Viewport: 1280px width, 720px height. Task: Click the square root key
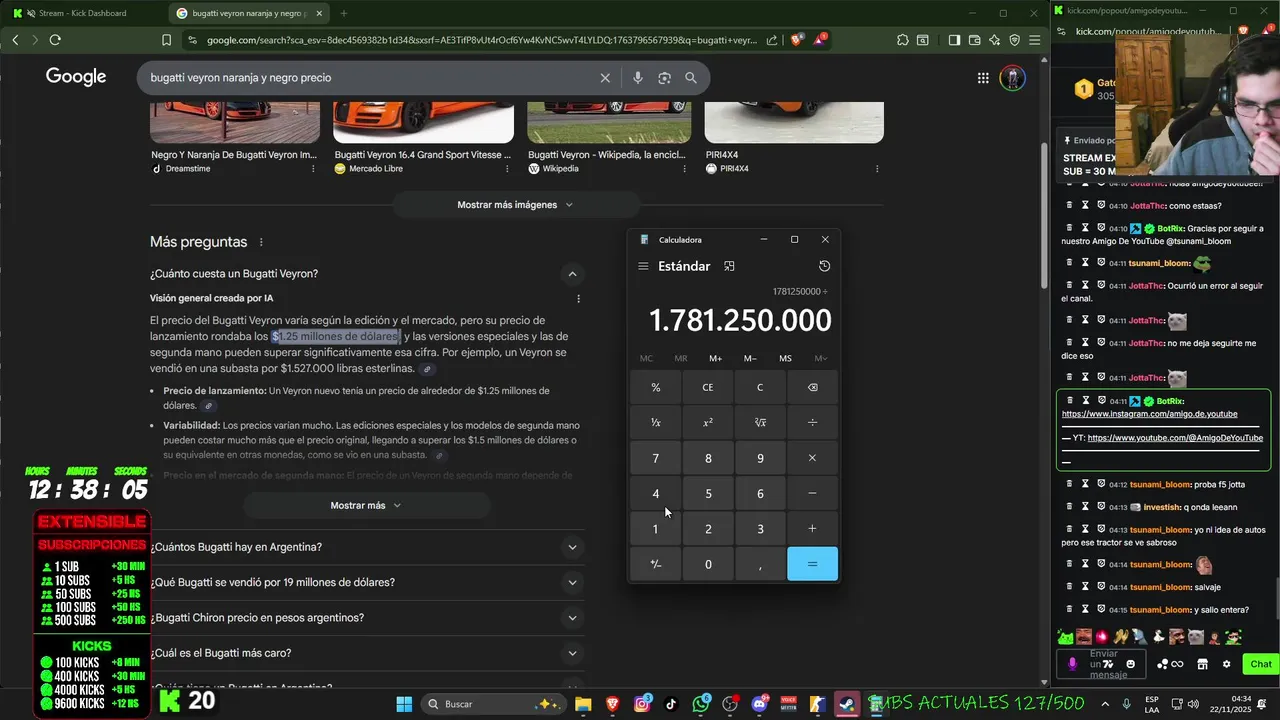point(760,423)
